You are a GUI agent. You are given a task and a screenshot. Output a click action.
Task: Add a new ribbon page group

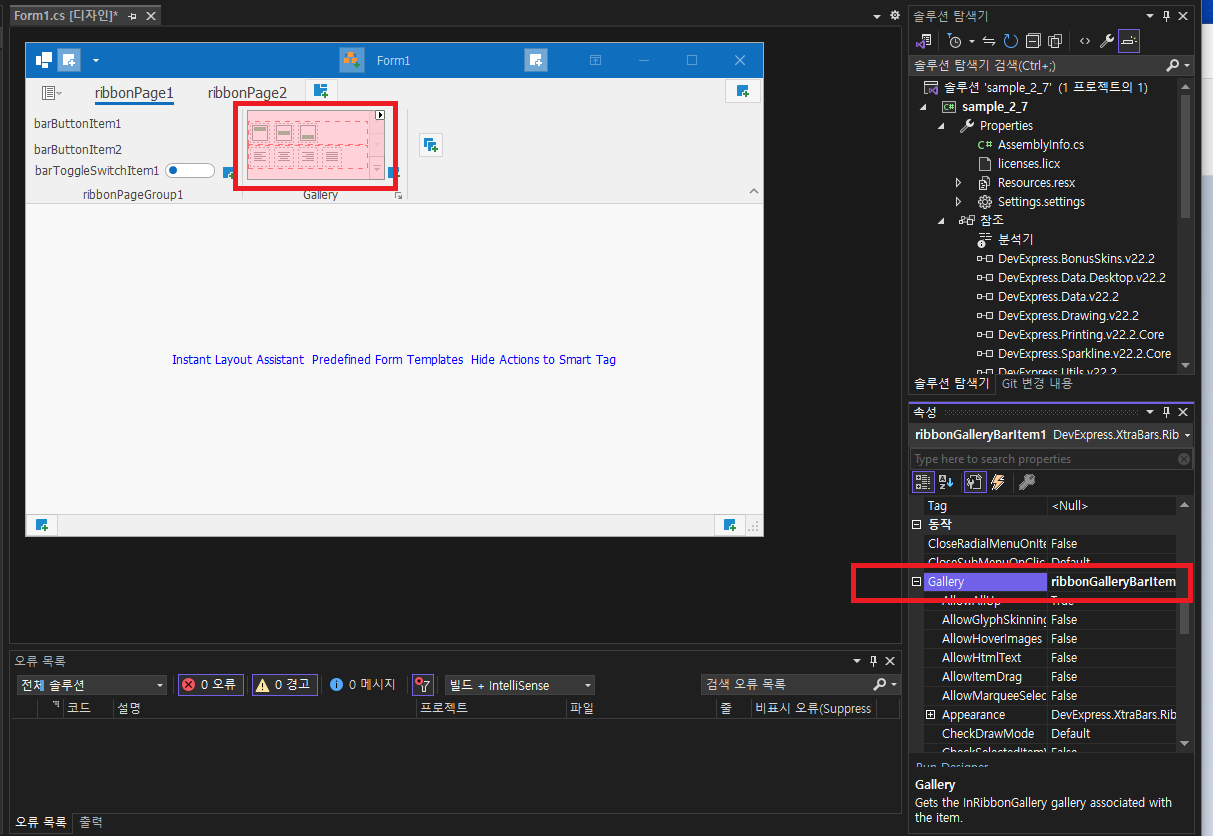tap(430, 145)
